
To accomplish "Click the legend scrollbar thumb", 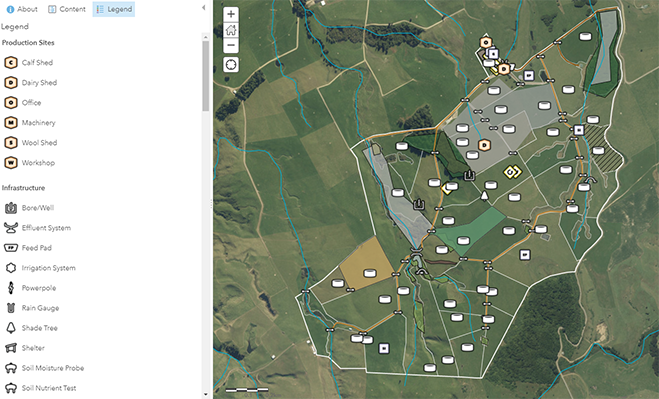I will 206,76.
